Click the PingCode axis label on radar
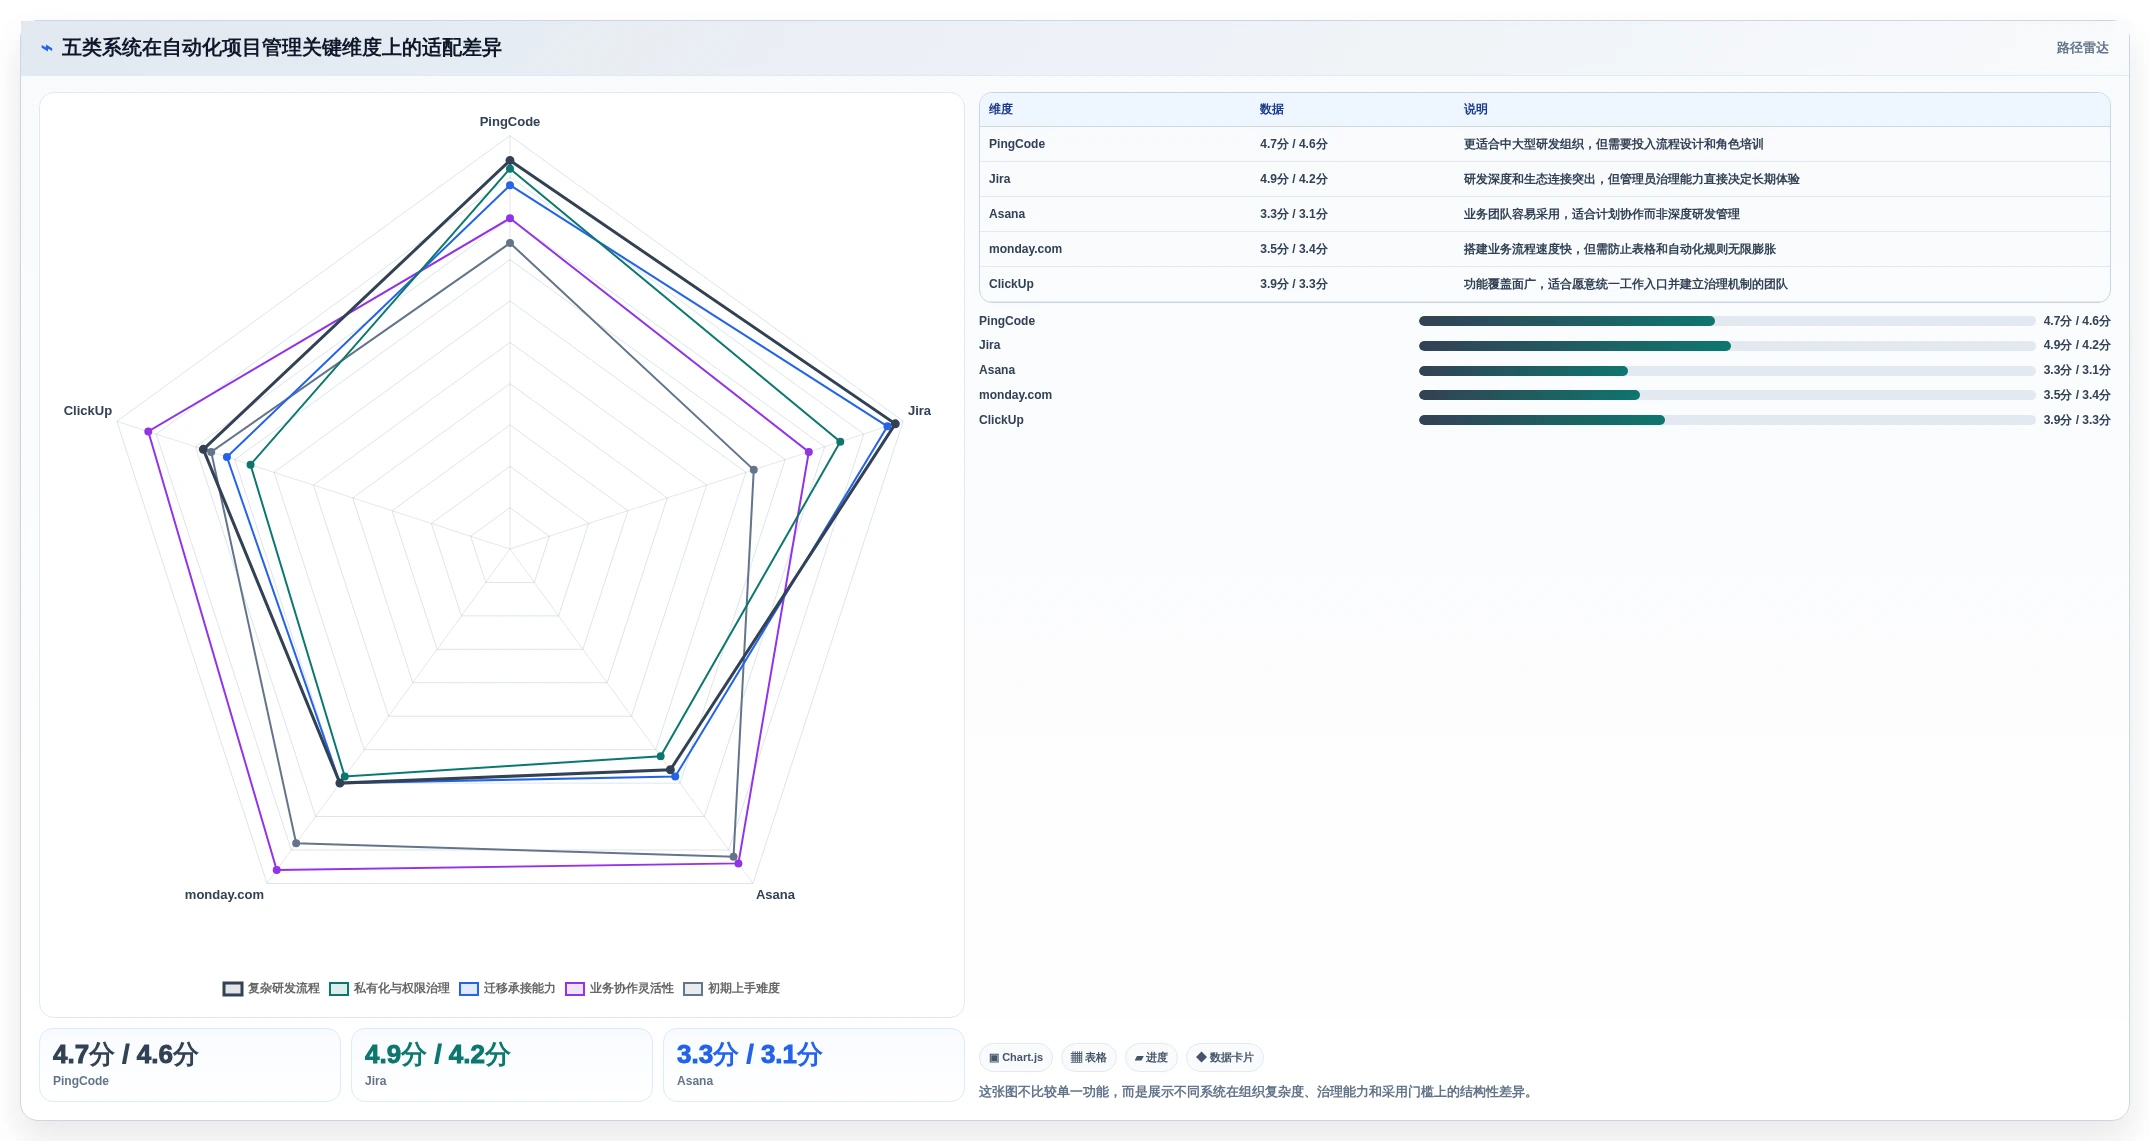The height and width of the screenshot is (1141, 2150). (510, 122)
